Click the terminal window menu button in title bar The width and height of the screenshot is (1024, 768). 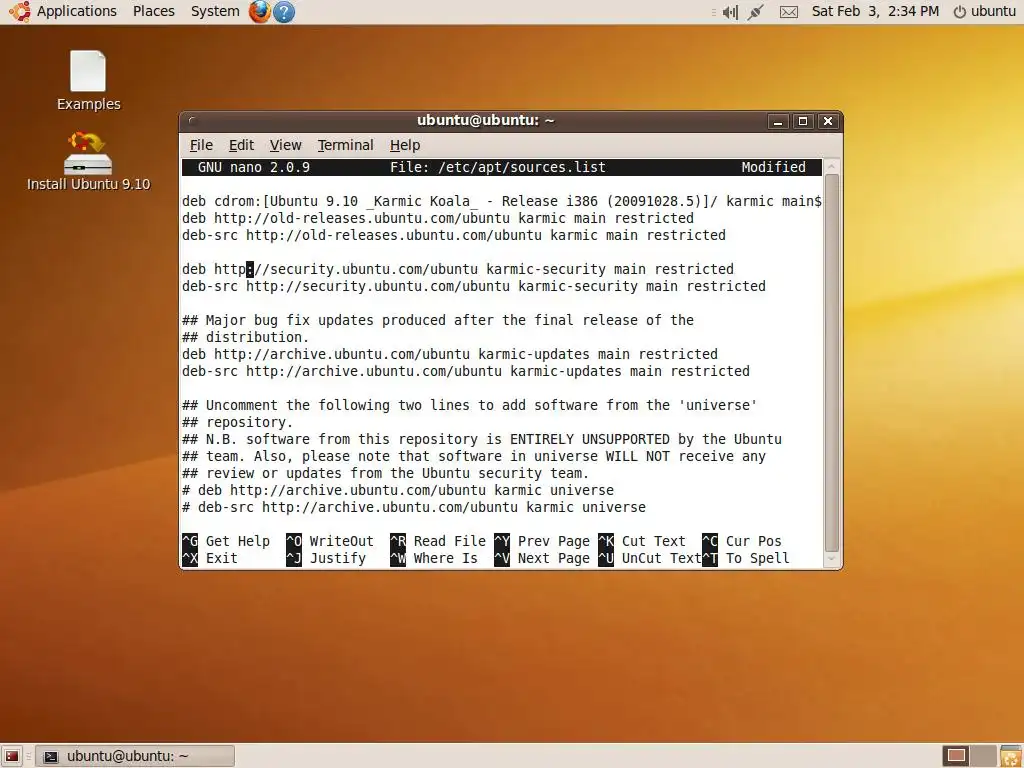pos(192,121)
